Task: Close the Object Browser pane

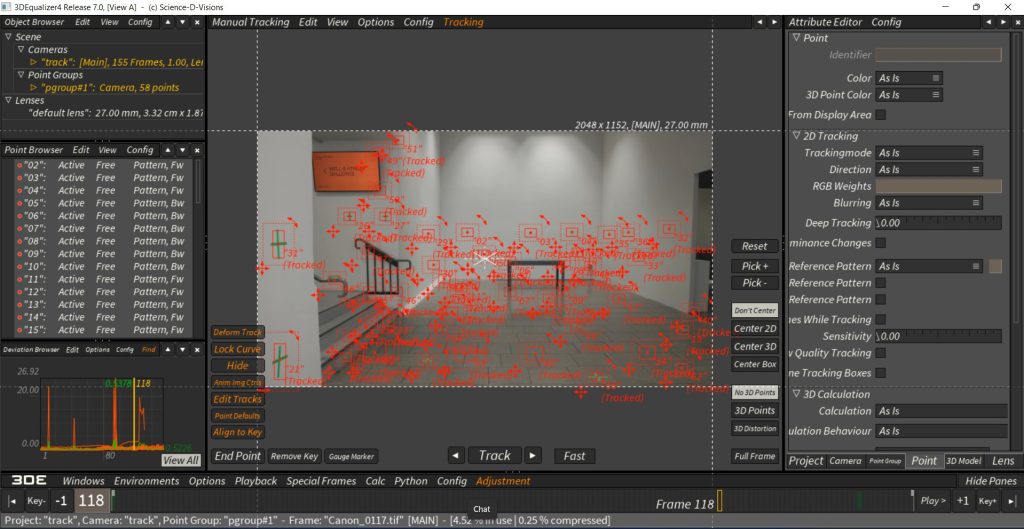Action: 197,22
